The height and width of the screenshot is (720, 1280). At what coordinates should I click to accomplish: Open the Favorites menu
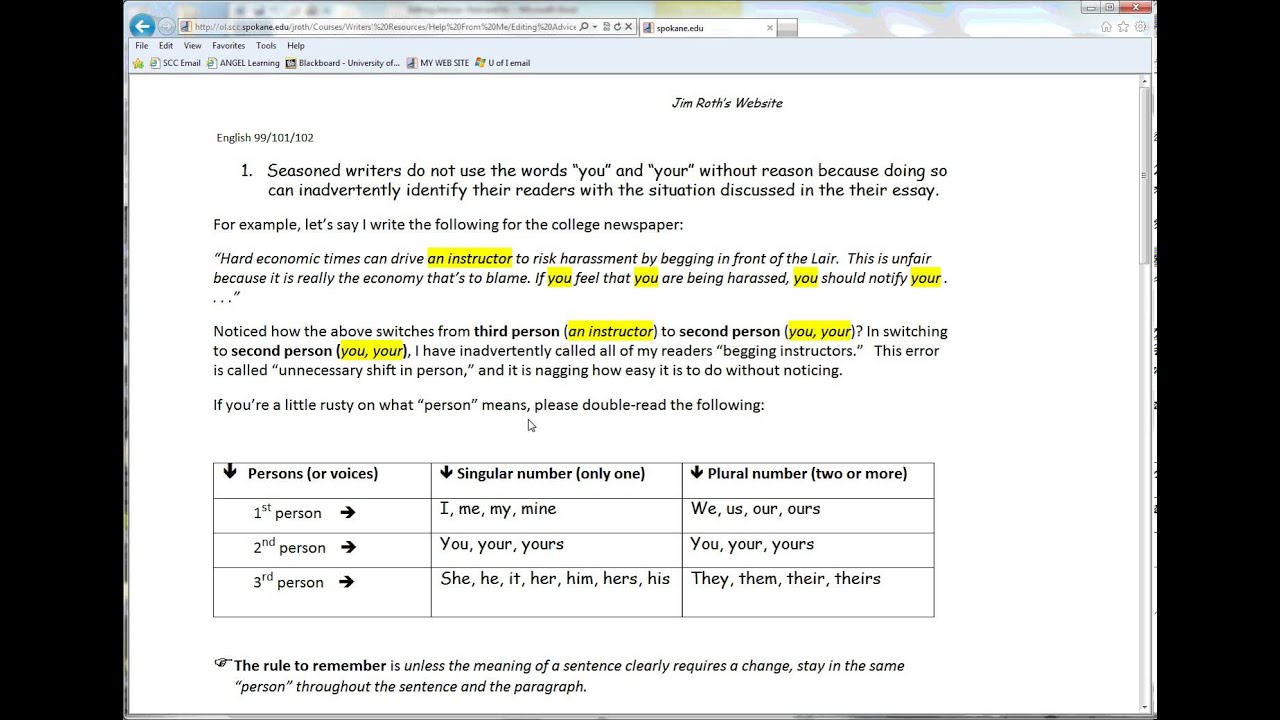coord(228,45)
